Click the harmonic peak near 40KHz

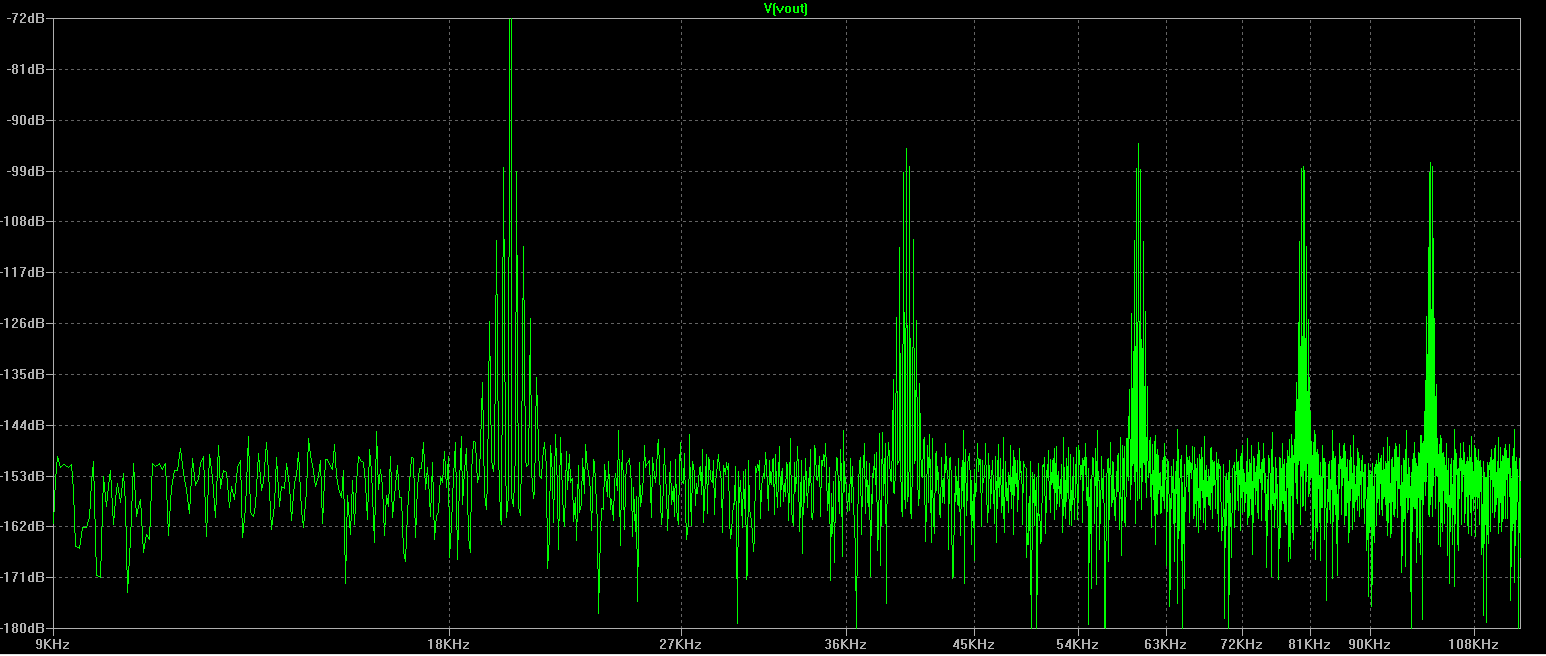click(x=906, y=152)
